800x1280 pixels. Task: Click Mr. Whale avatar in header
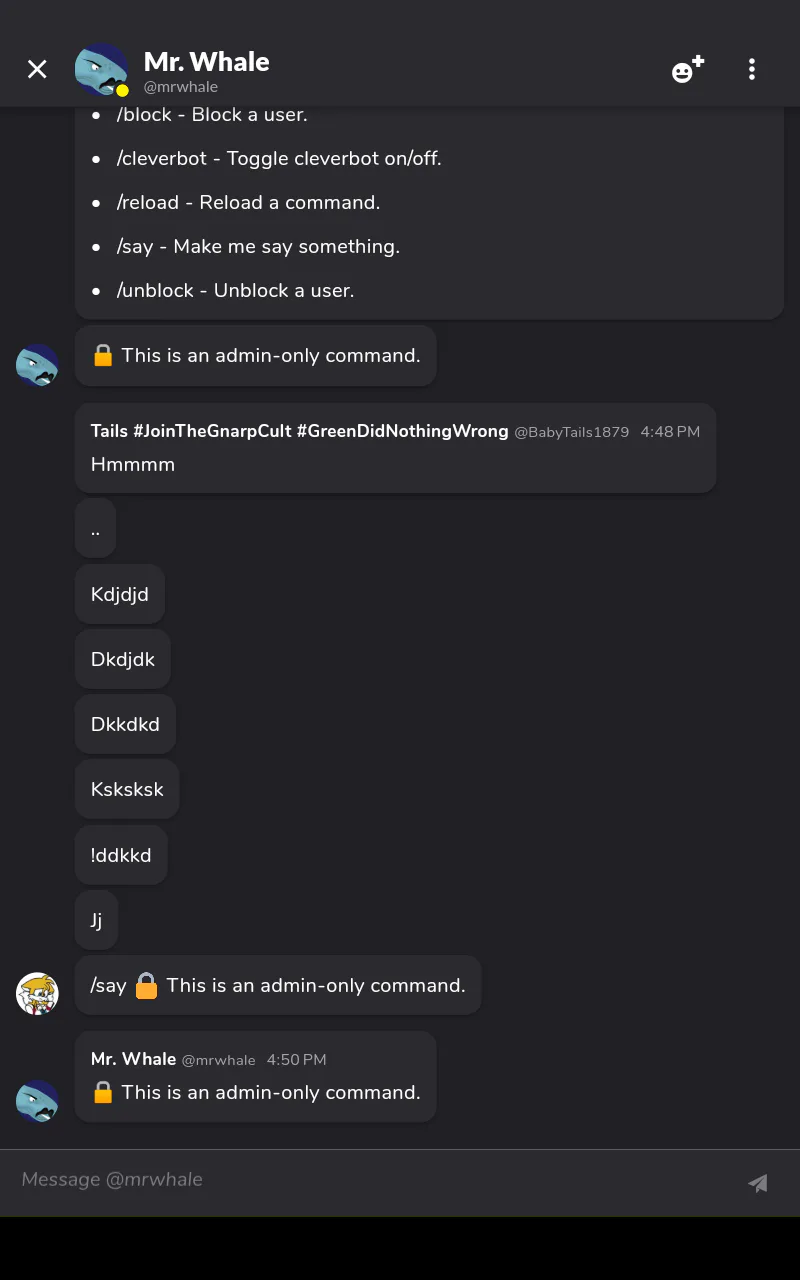pos(101,69)
